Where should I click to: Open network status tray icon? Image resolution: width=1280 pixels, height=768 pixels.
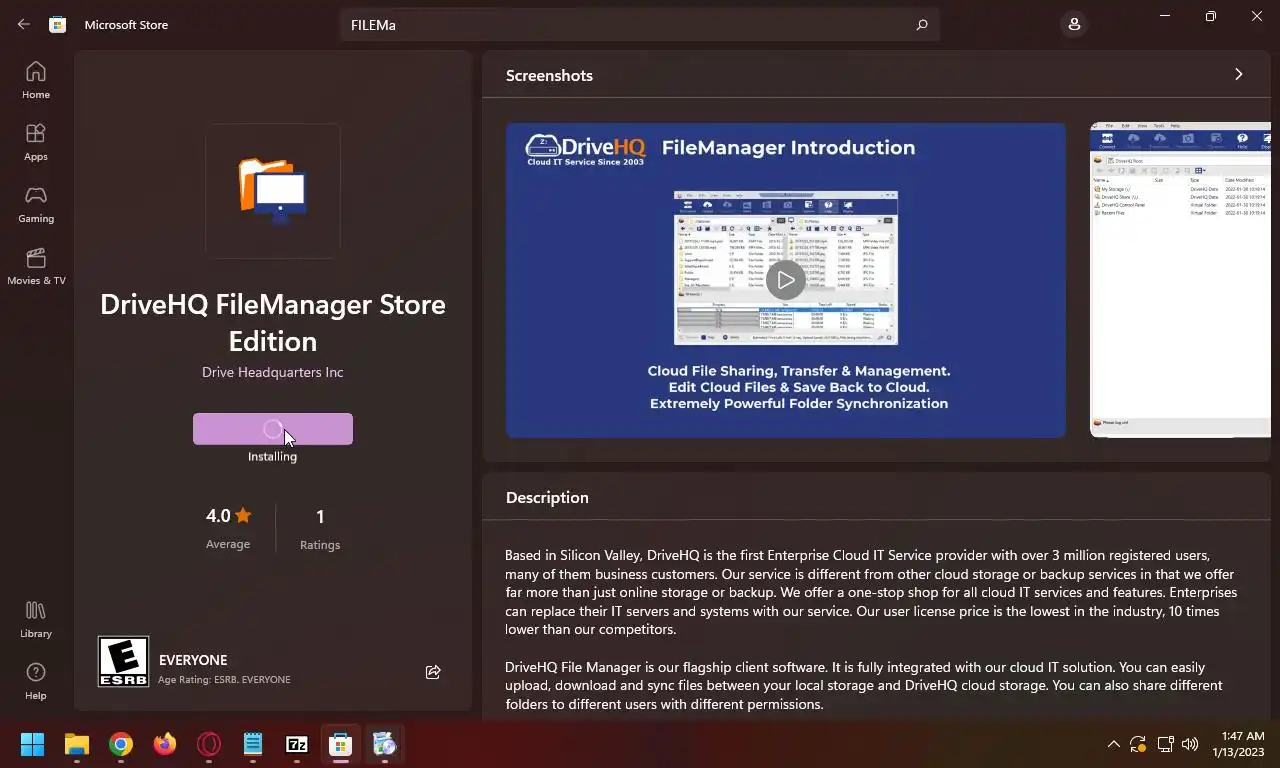coord(1165,744)
